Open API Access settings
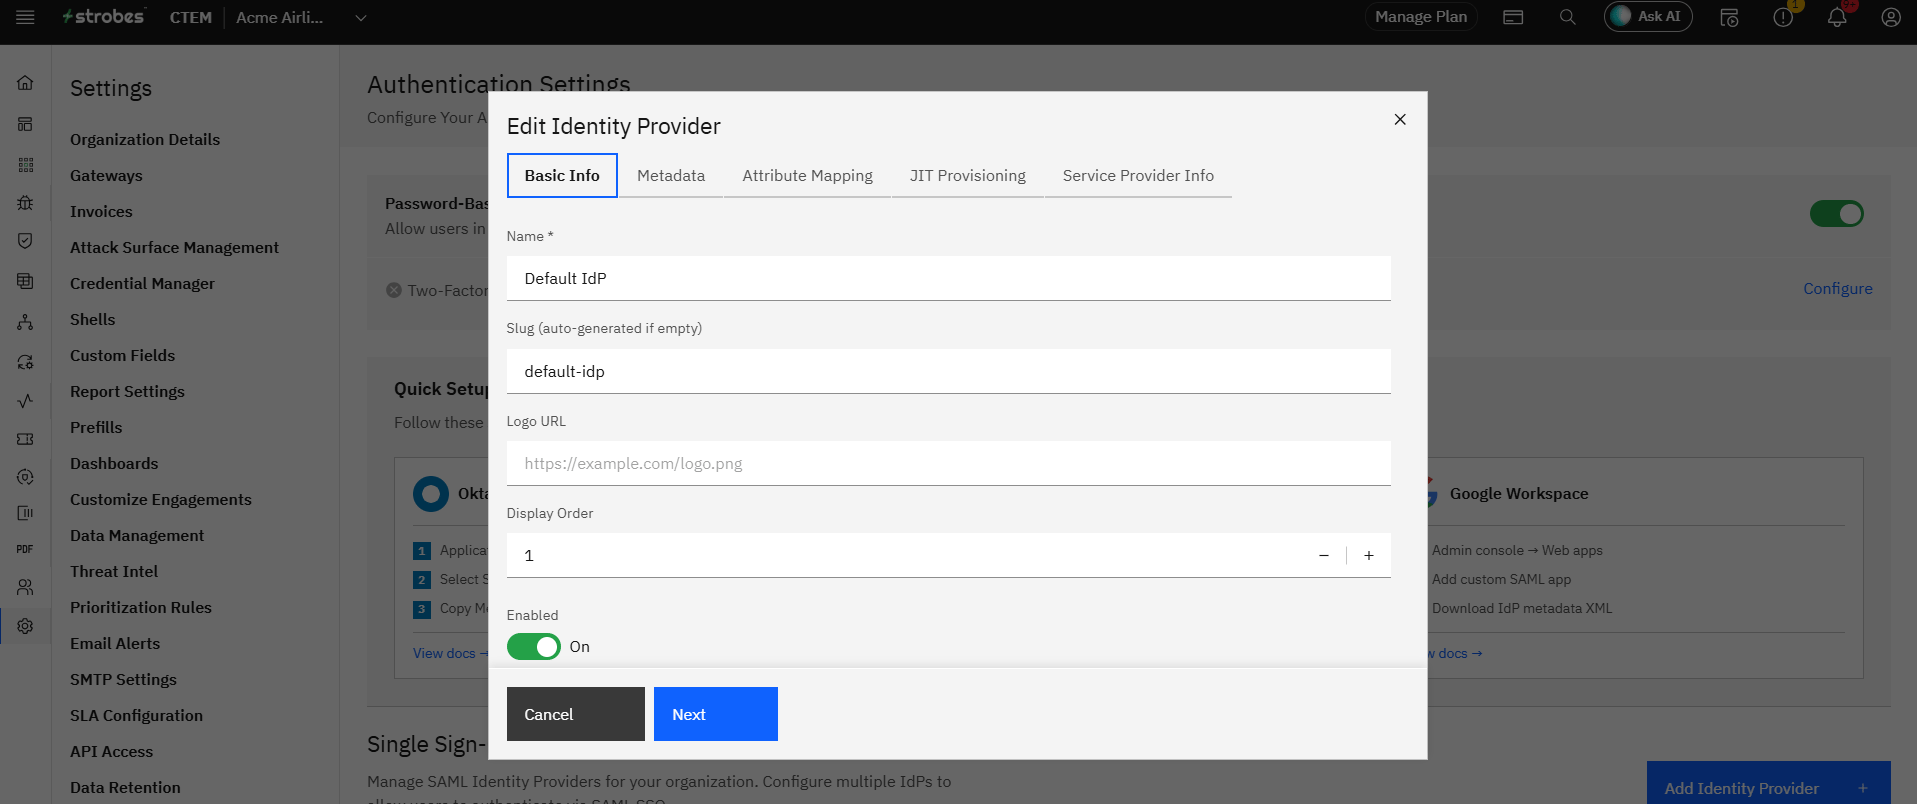This screenshot has width=1917, height=804. pos(111,752)
